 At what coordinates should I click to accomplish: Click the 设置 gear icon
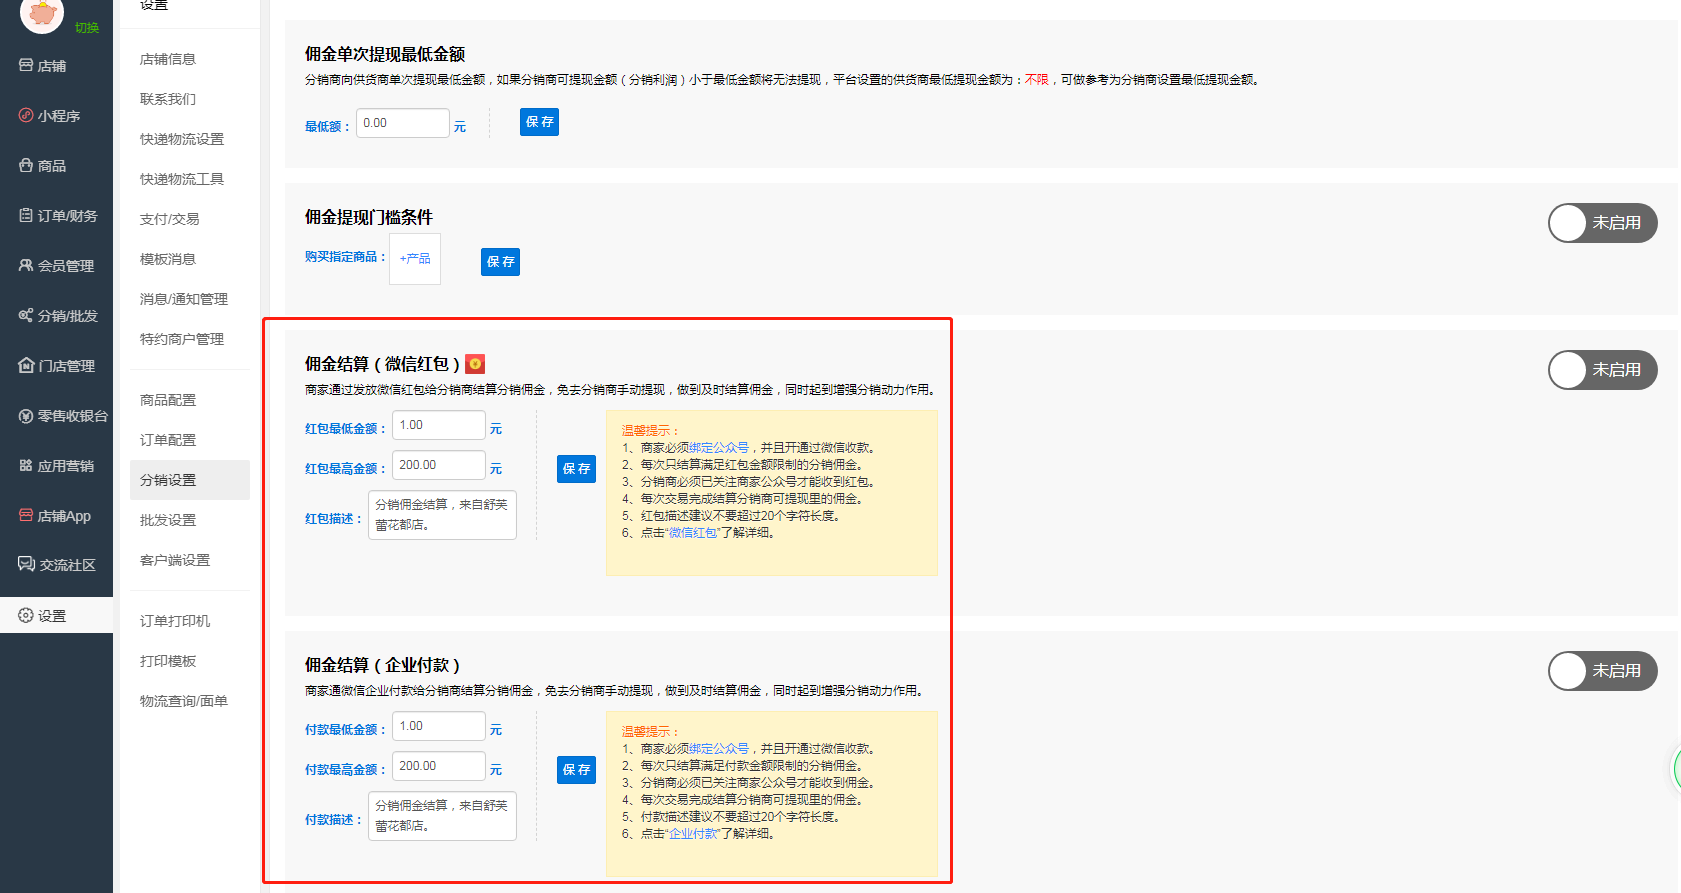[x=26, y=615]
